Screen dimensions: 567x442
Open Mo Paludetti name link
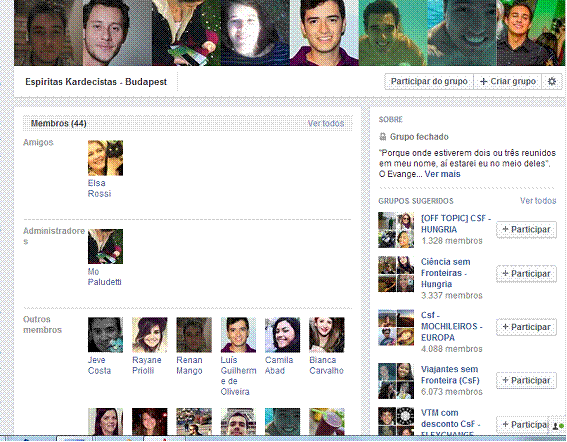[105, 277]
